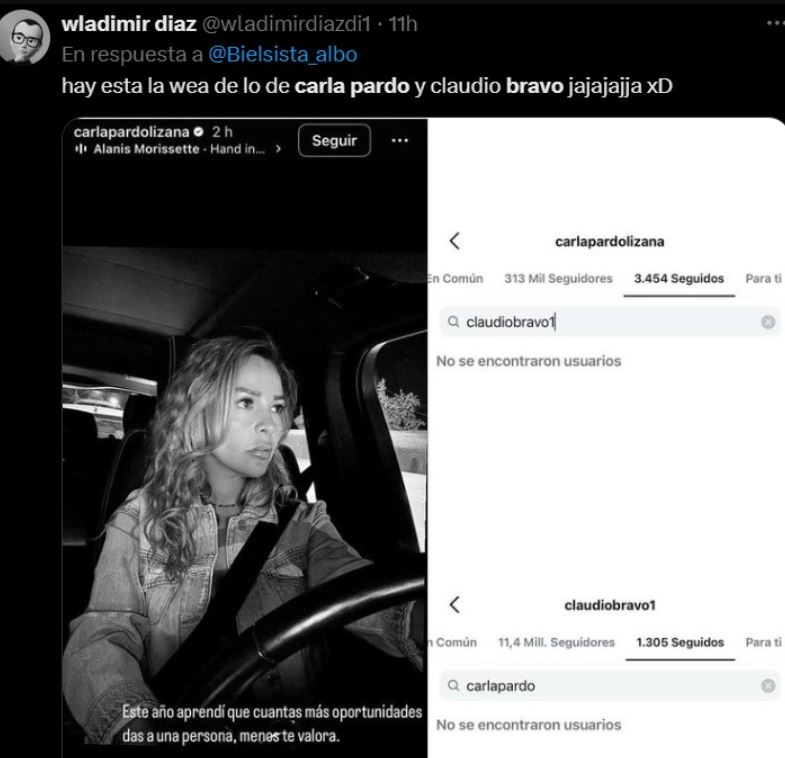Select the 313 Mil Seguidores tab

558,278
